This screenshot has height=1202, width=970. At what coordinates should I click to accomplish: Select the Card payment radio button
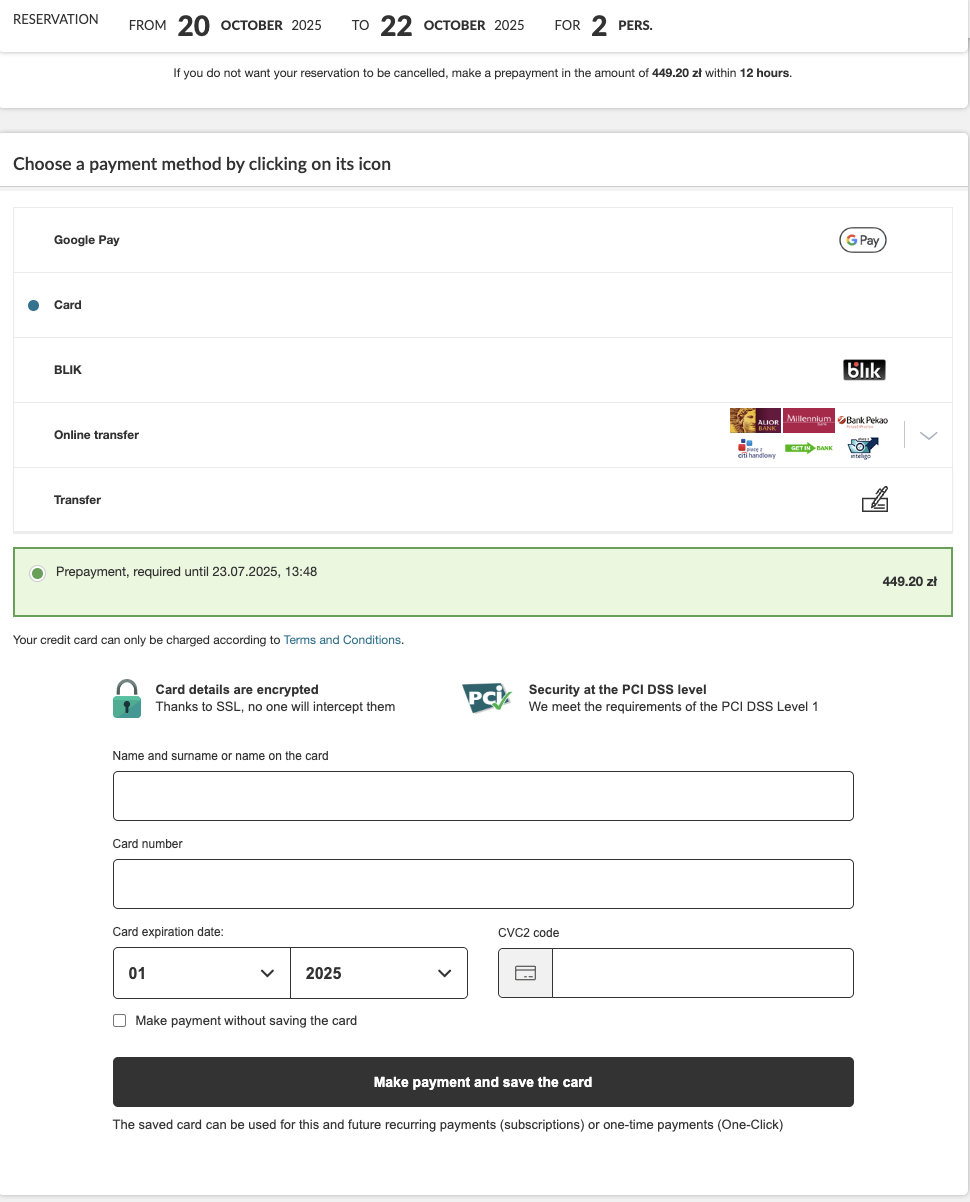34,305
